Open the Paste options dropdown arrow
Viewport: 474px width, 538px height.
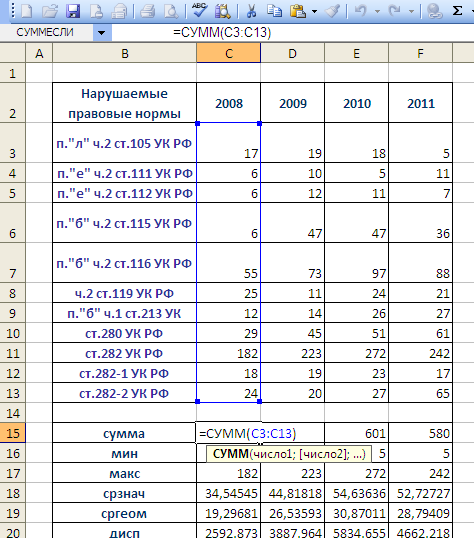point(314,12)
